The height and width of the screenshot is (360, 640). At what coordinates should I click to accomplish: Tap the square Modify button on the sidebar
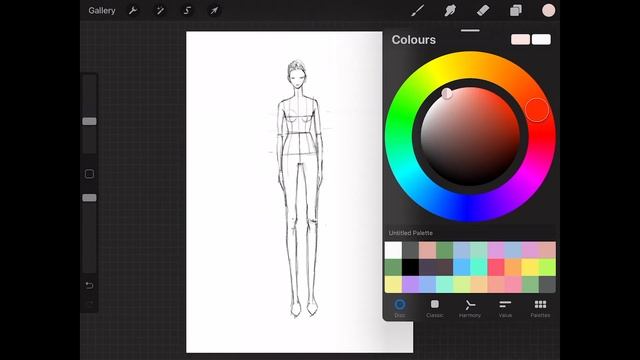(x=89, y=174)
